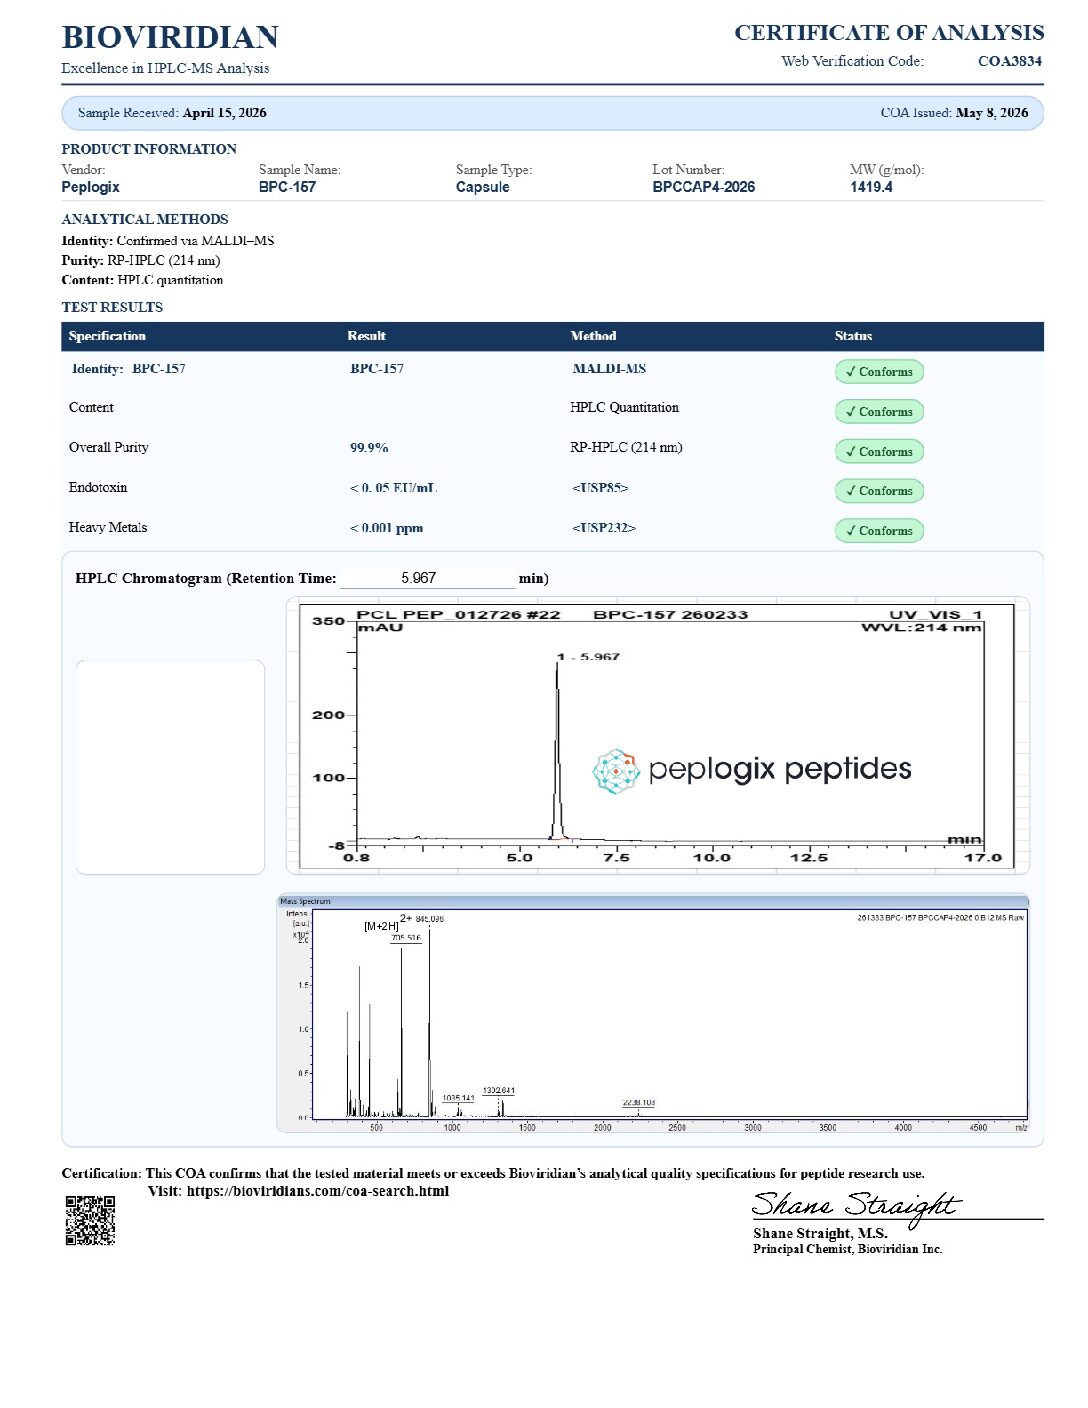Click the PRODUCT INFORMATION heading
The width and height of the screenshot is (1088, 1408).
(149, 149)
